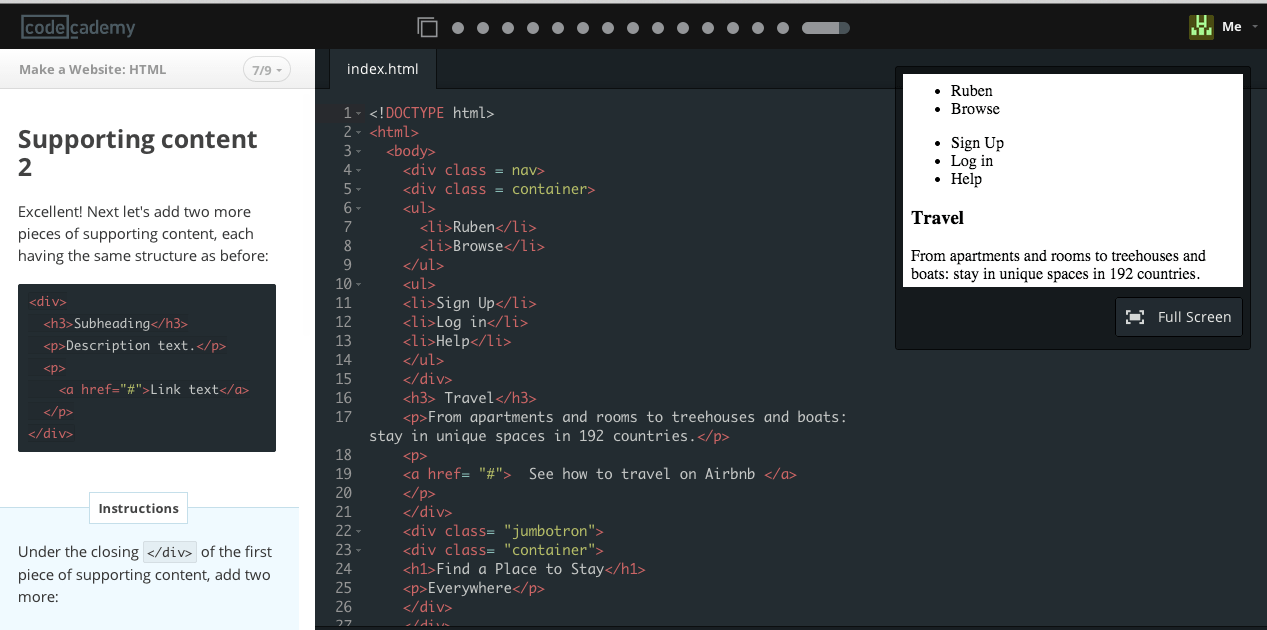Click the Codecademy logo
The width and height of the screenshot is (1267, 630).
tap(78, 27)
